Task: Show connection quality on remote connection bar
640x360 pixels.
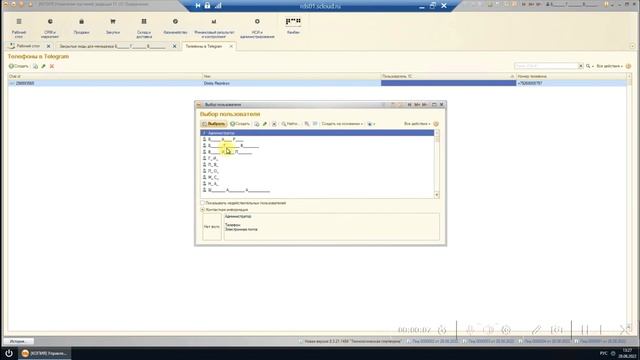Action: point(218,6)
